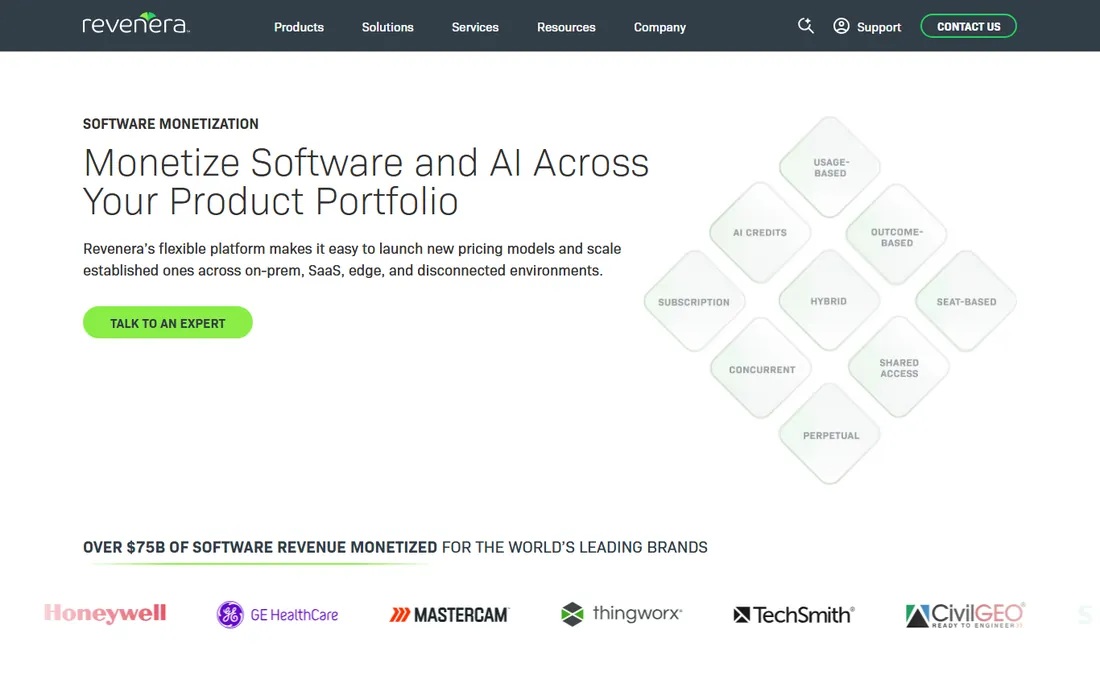
Task: Open the Products menu
Action: pos(299,27)
